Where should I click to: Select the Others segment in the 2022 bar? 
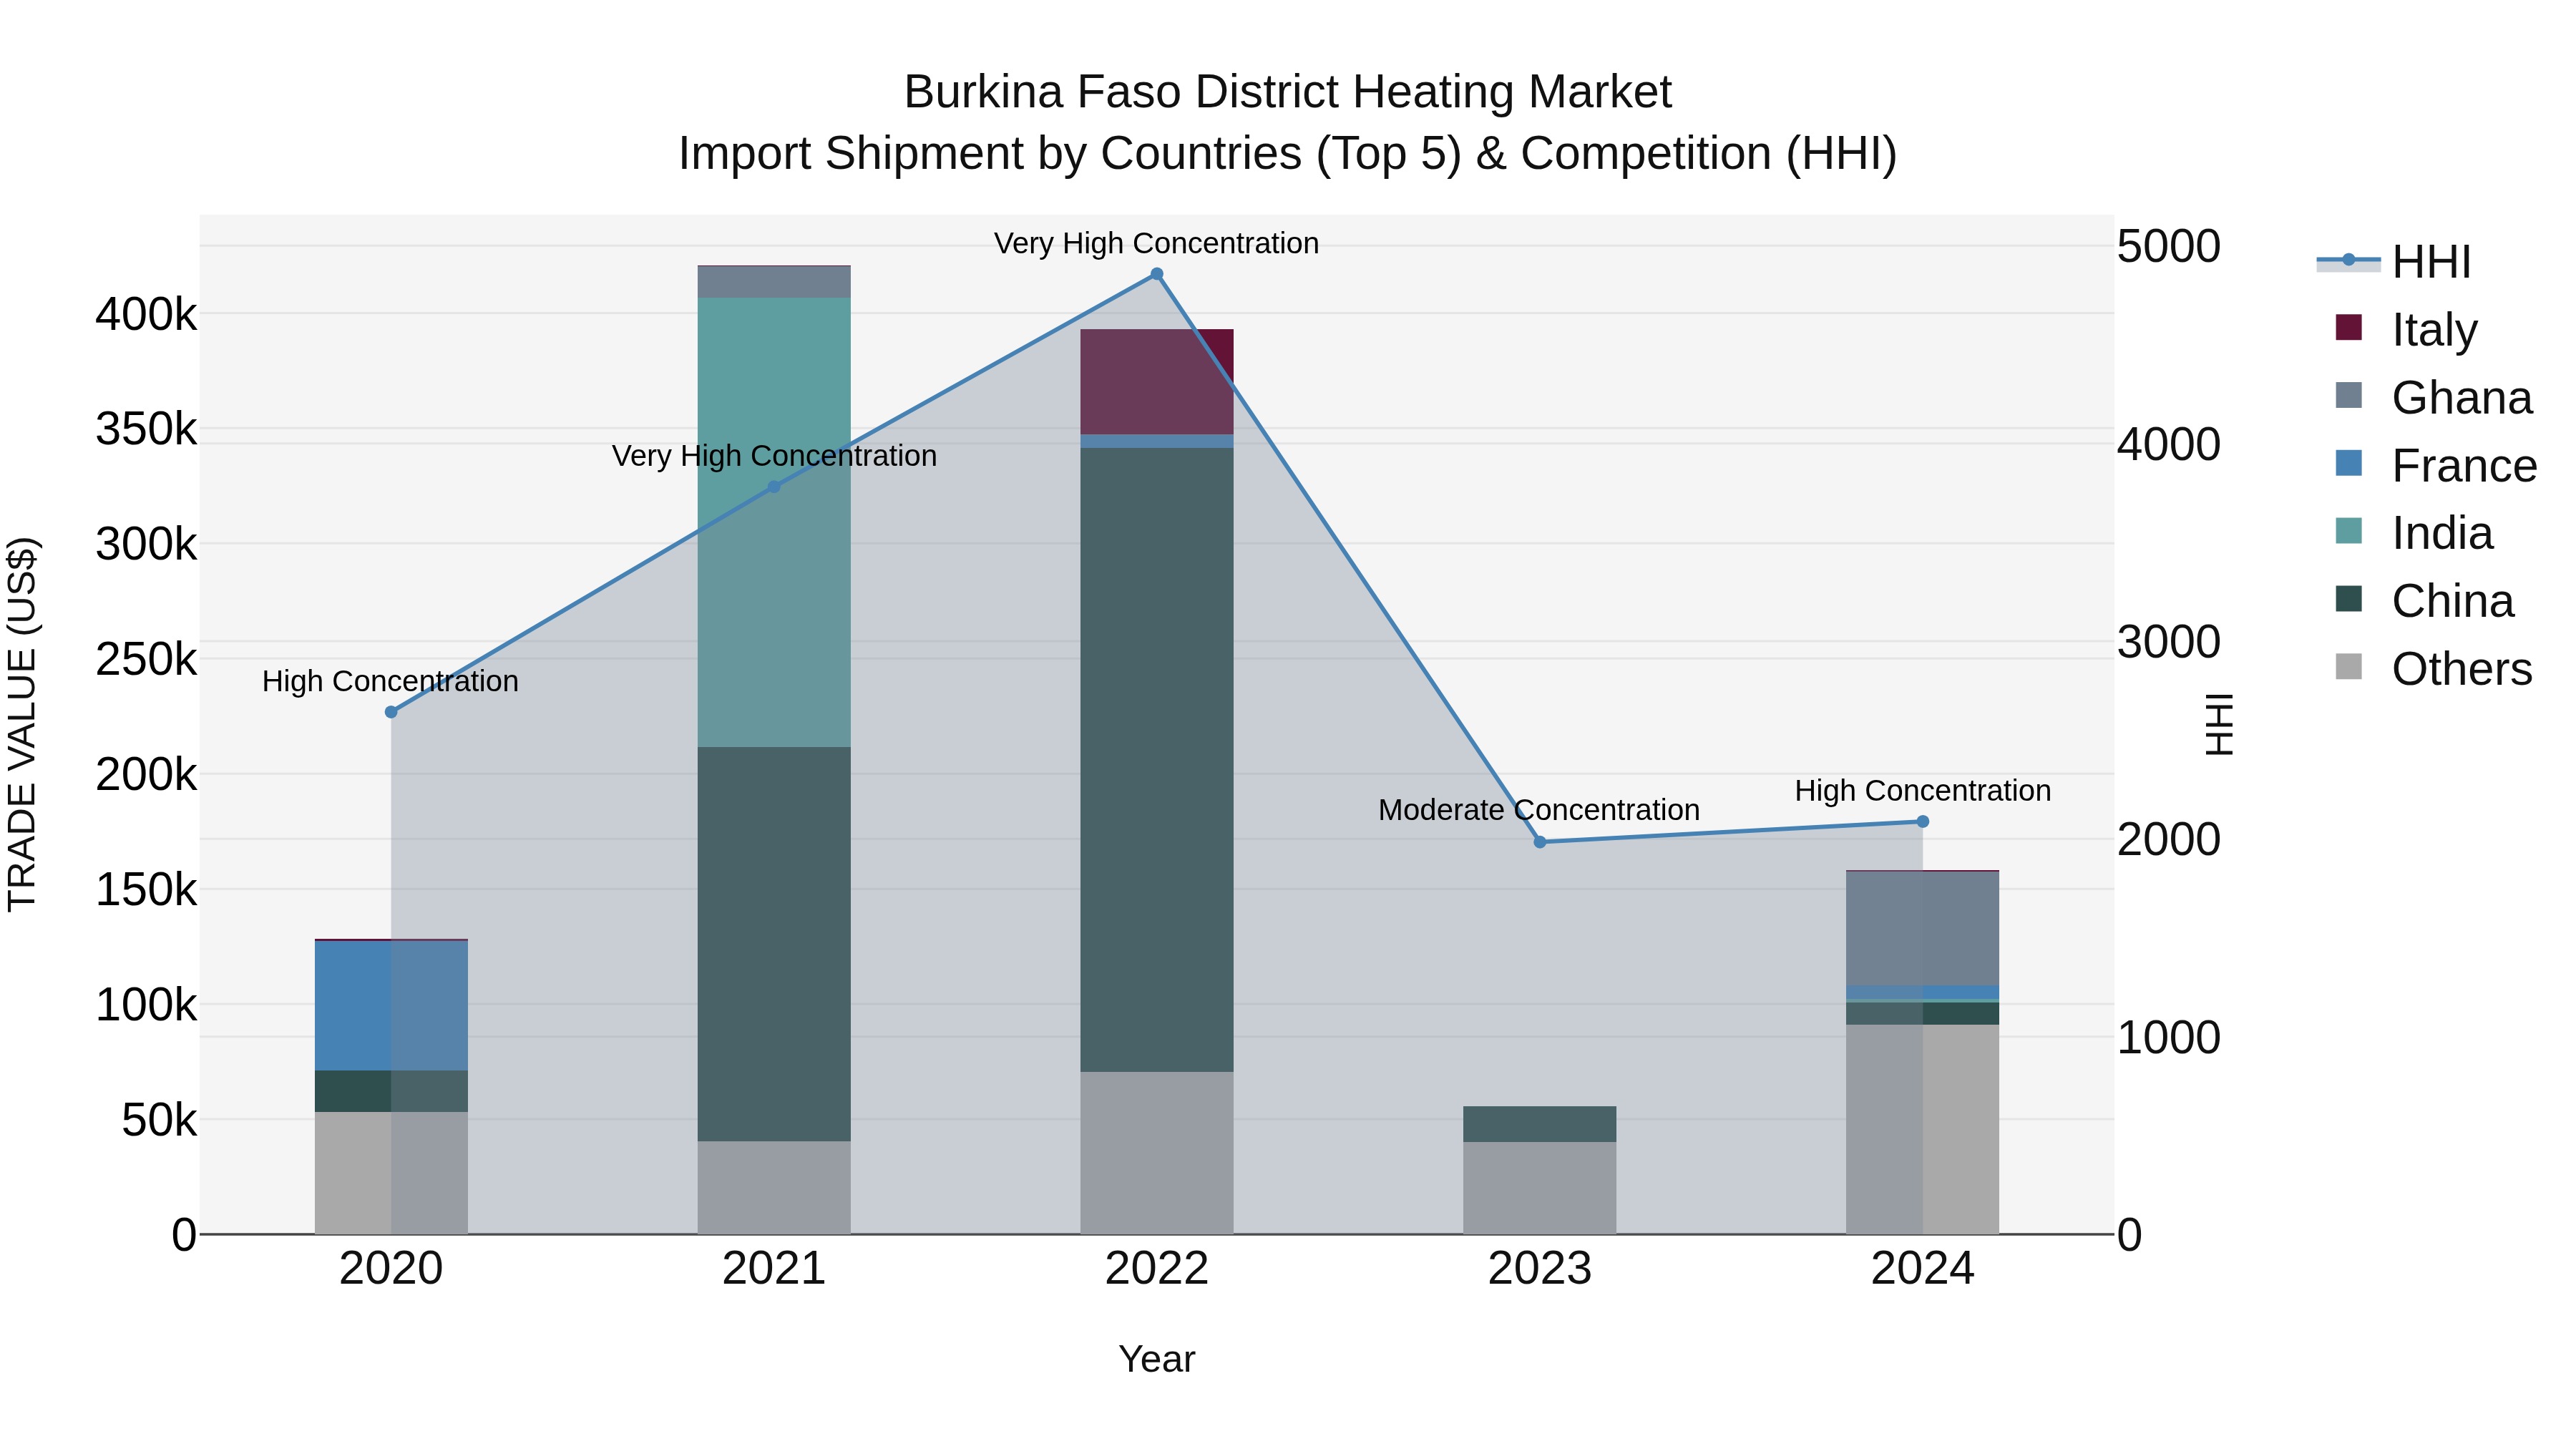[x=1157, y=1153]
